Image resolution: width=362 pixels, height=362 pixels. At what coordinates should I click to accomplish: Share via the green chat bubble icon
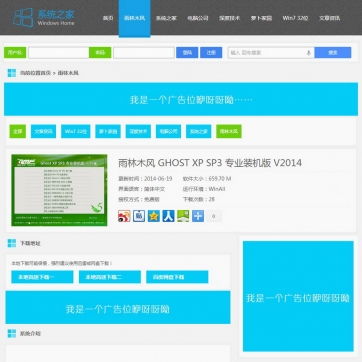point(183,216)
